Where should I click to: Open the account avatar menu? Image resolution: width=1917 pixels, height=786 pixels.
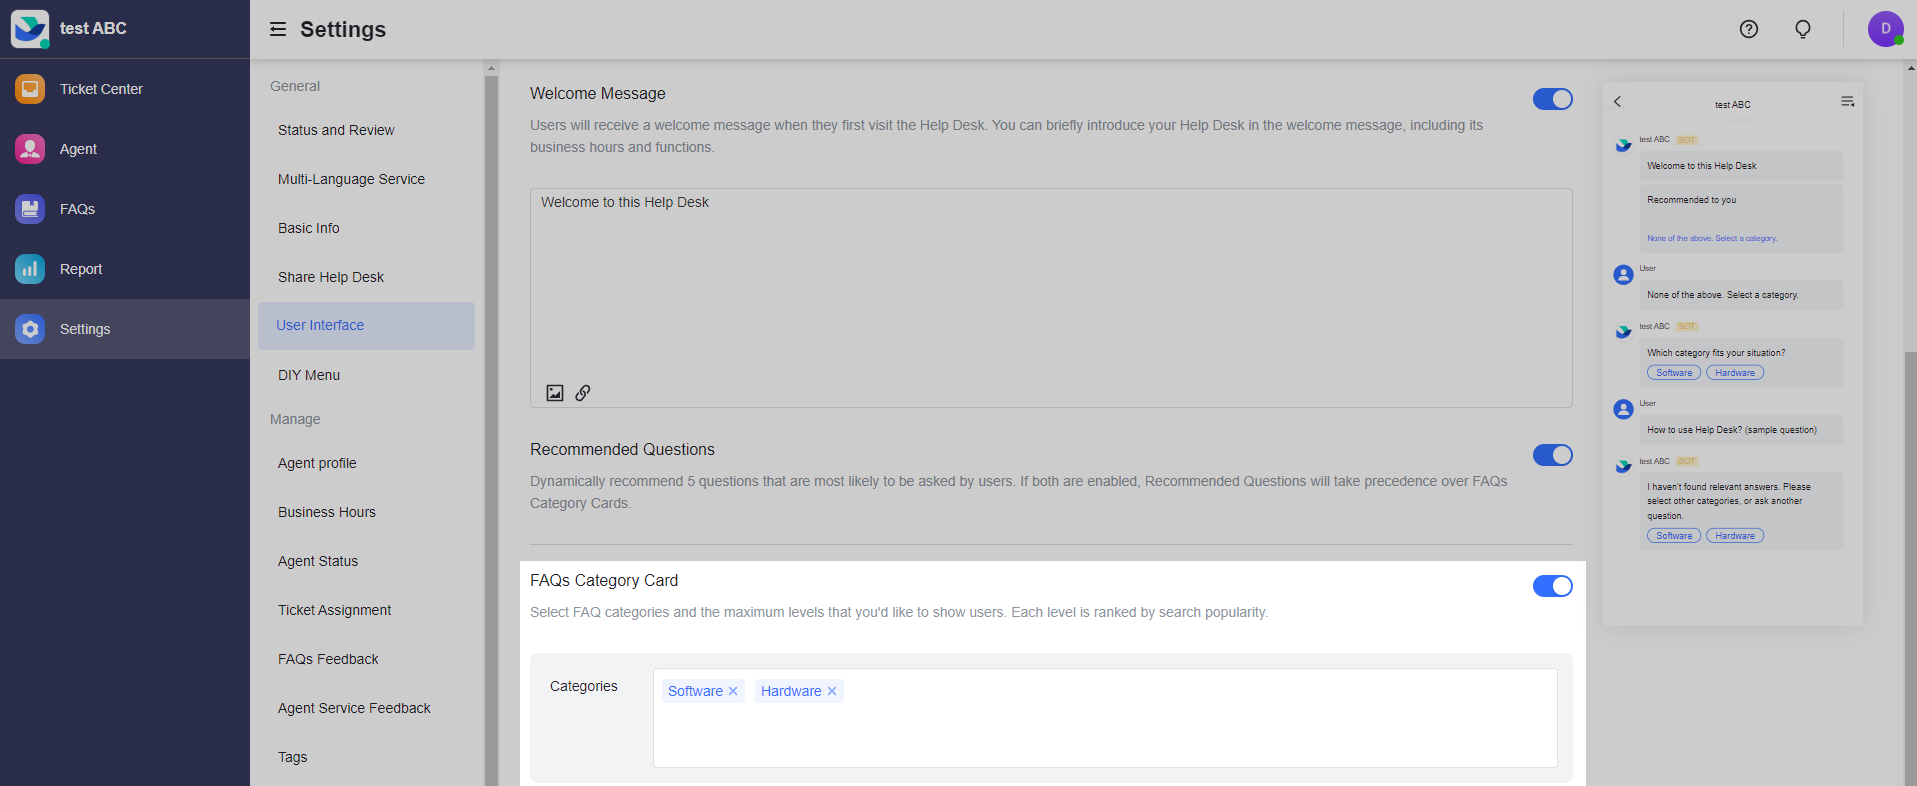pos(1884,29)
